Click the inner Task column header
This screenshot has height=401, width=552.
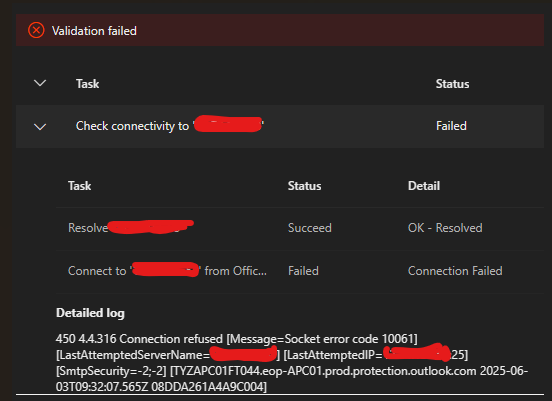point(80,186)
